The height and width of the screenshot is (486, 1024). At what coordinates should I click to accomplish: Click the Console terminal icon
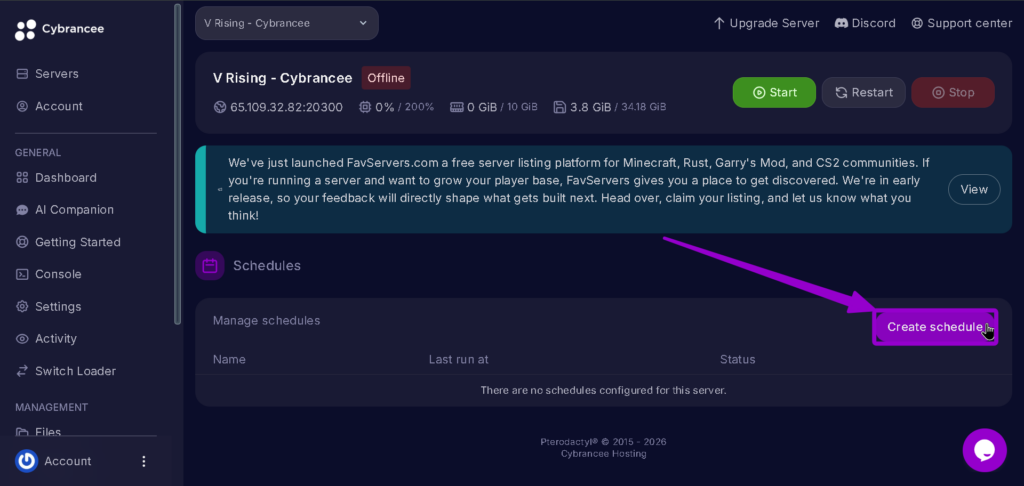pos(22,274)
